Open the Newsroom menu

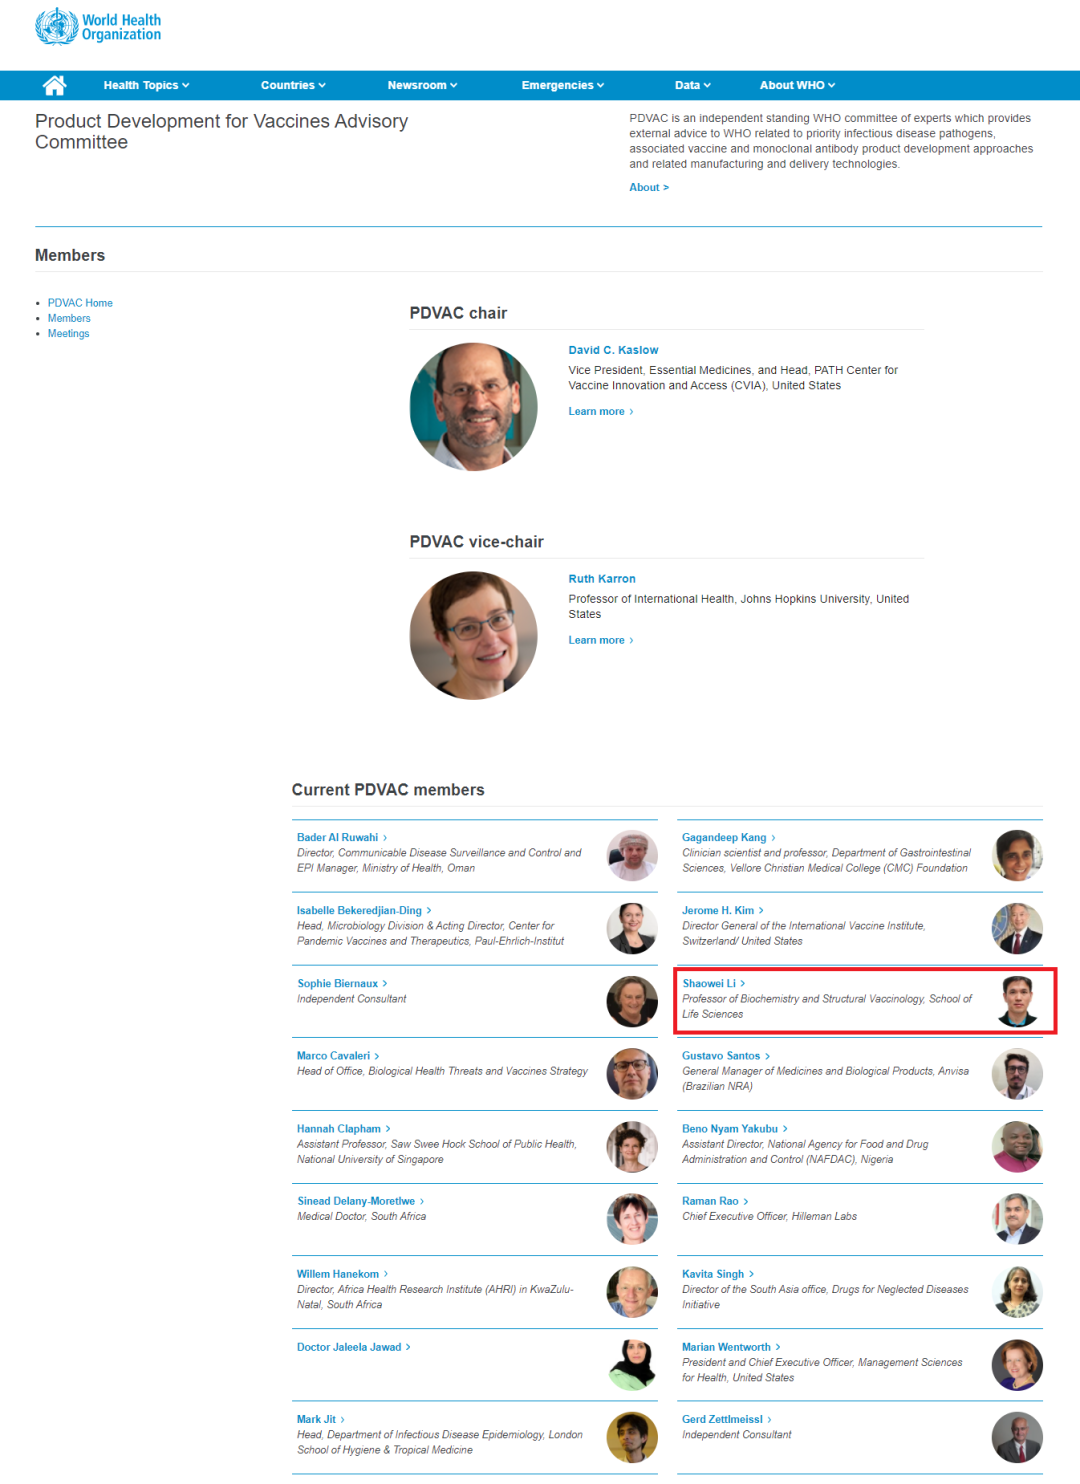[x=422, y=85]
